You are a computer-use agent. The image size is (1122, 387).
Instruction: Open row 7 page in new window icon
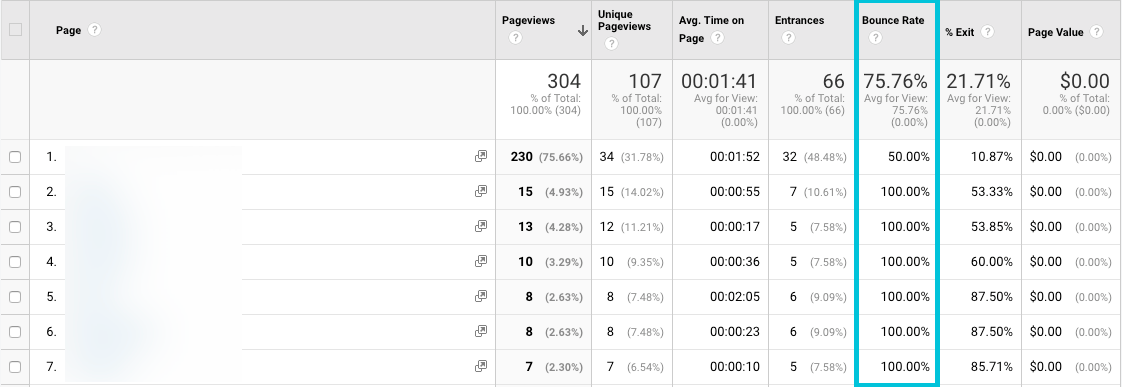481,366
